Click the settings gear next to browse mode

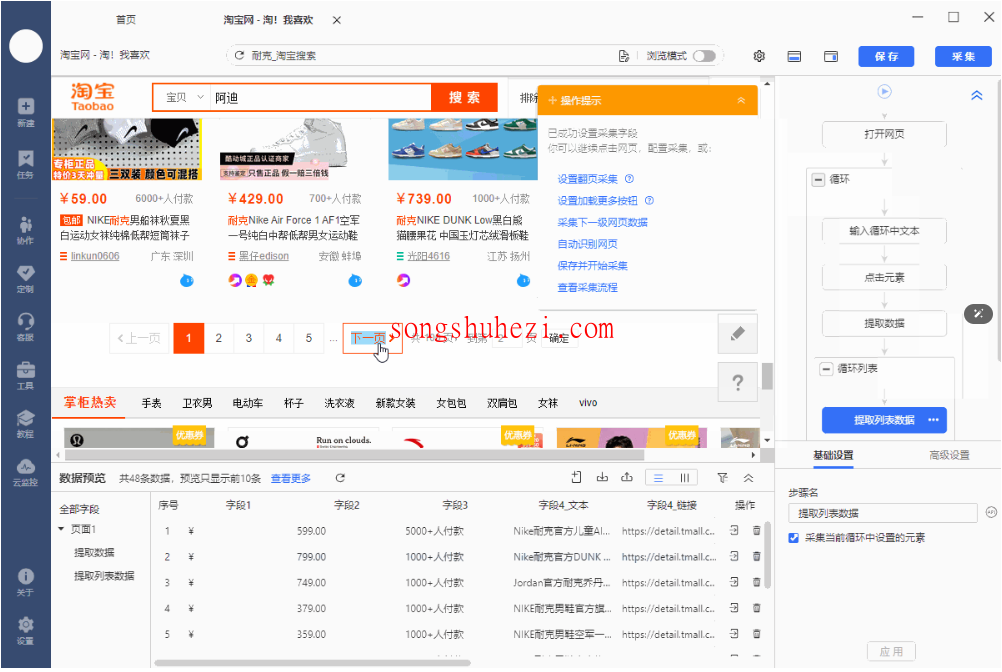[x=759, y=56]
